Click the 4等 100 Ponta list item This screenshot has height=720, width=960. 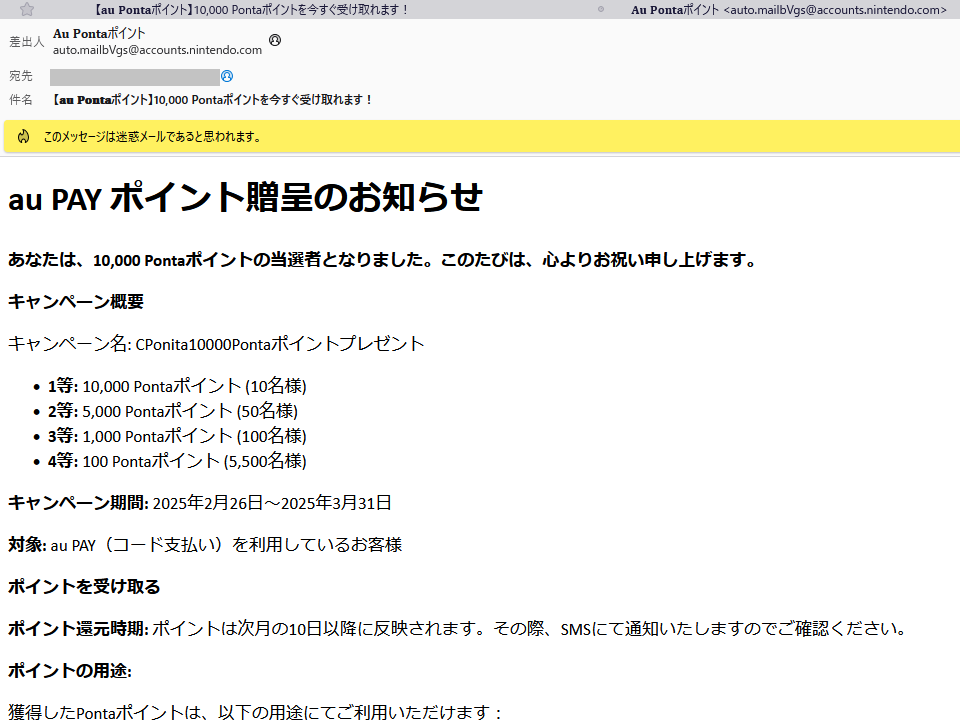(176, 461)
